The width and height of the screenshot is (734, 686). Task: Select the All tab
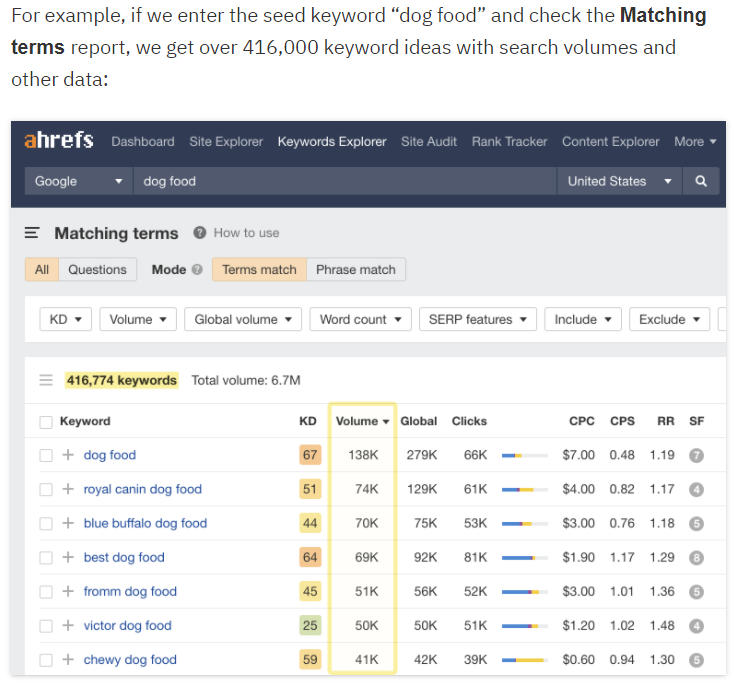tap(42, 269)
